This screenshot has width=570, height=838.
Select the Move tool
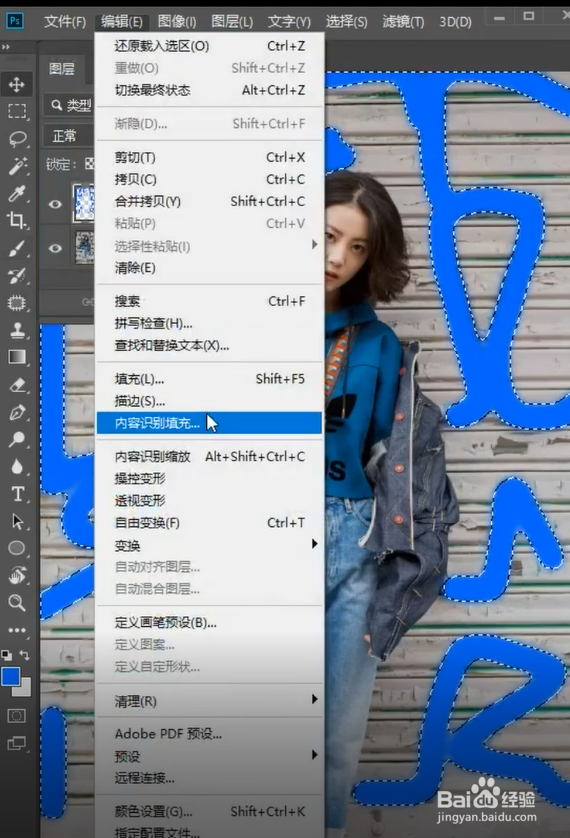point(17,84)
